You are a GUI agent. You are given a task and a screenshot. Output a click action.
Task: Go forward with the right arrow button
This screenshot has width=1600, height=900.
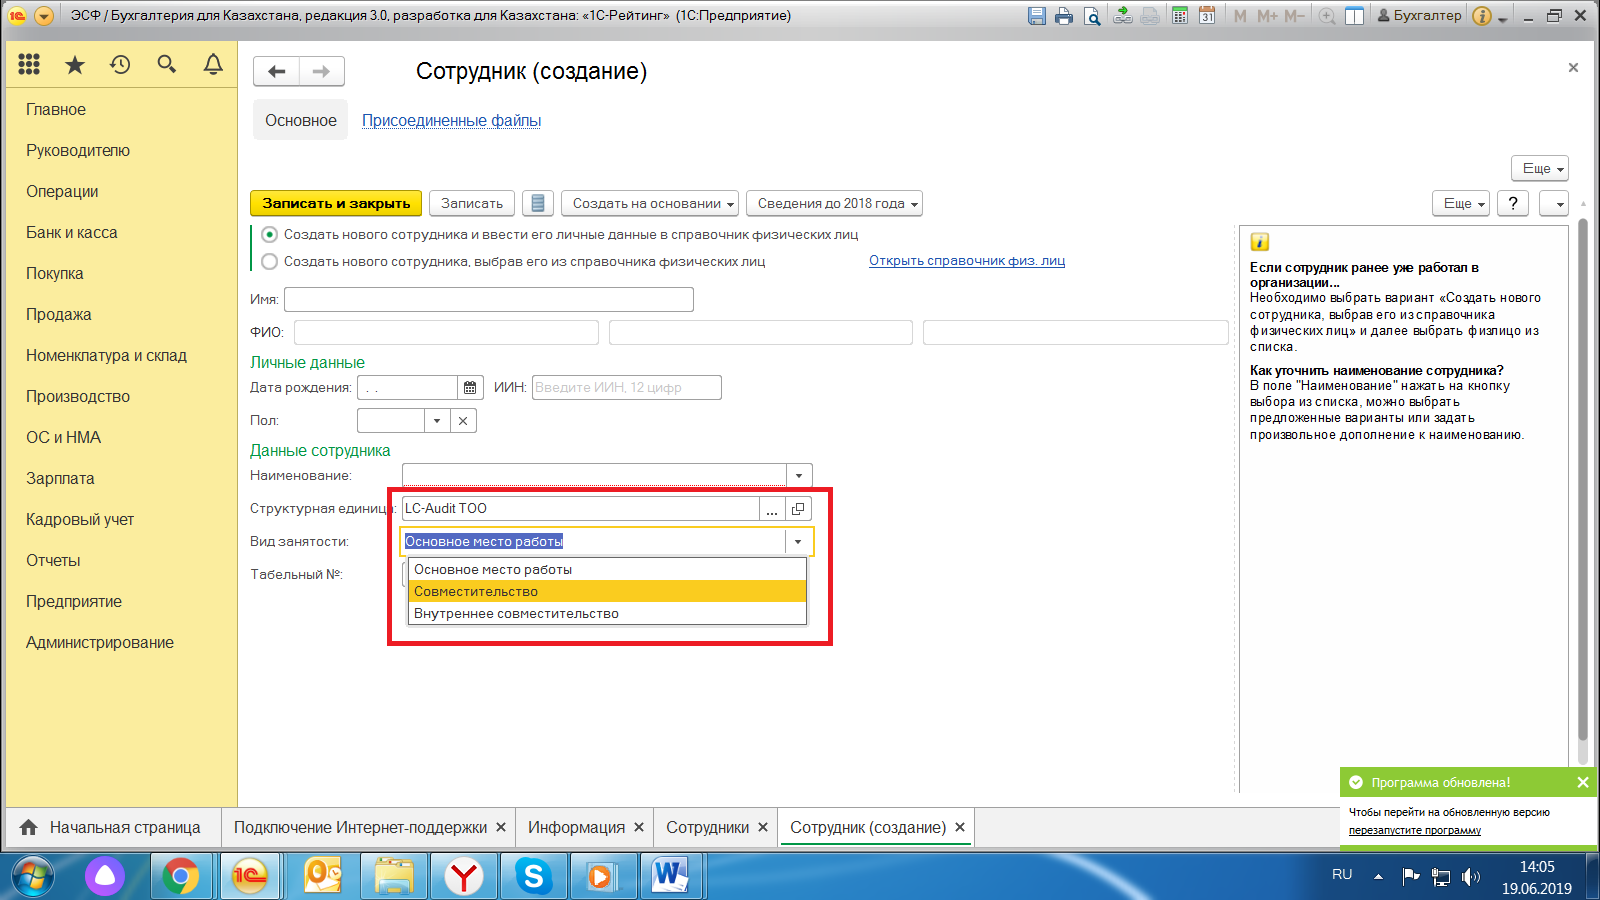pos(322,71)
